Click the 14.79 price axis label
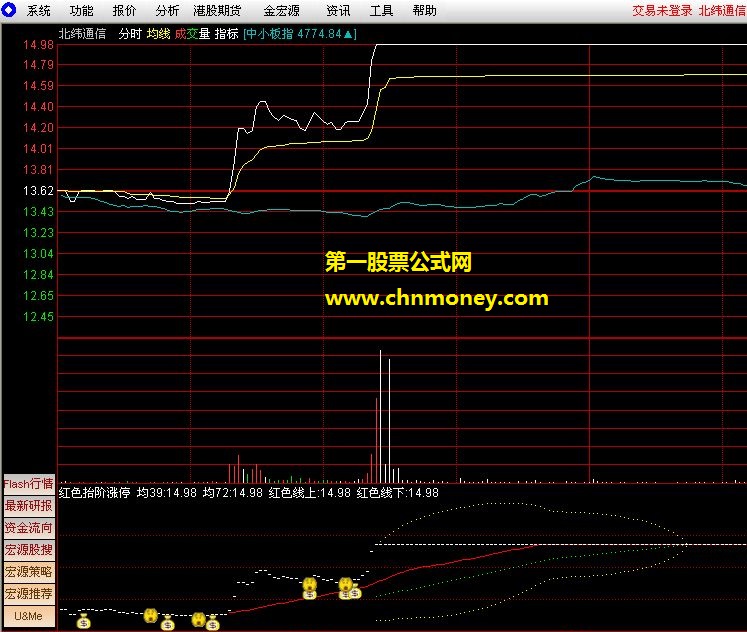The height and width of the screenshot is (632, 747). pos(38,65)
